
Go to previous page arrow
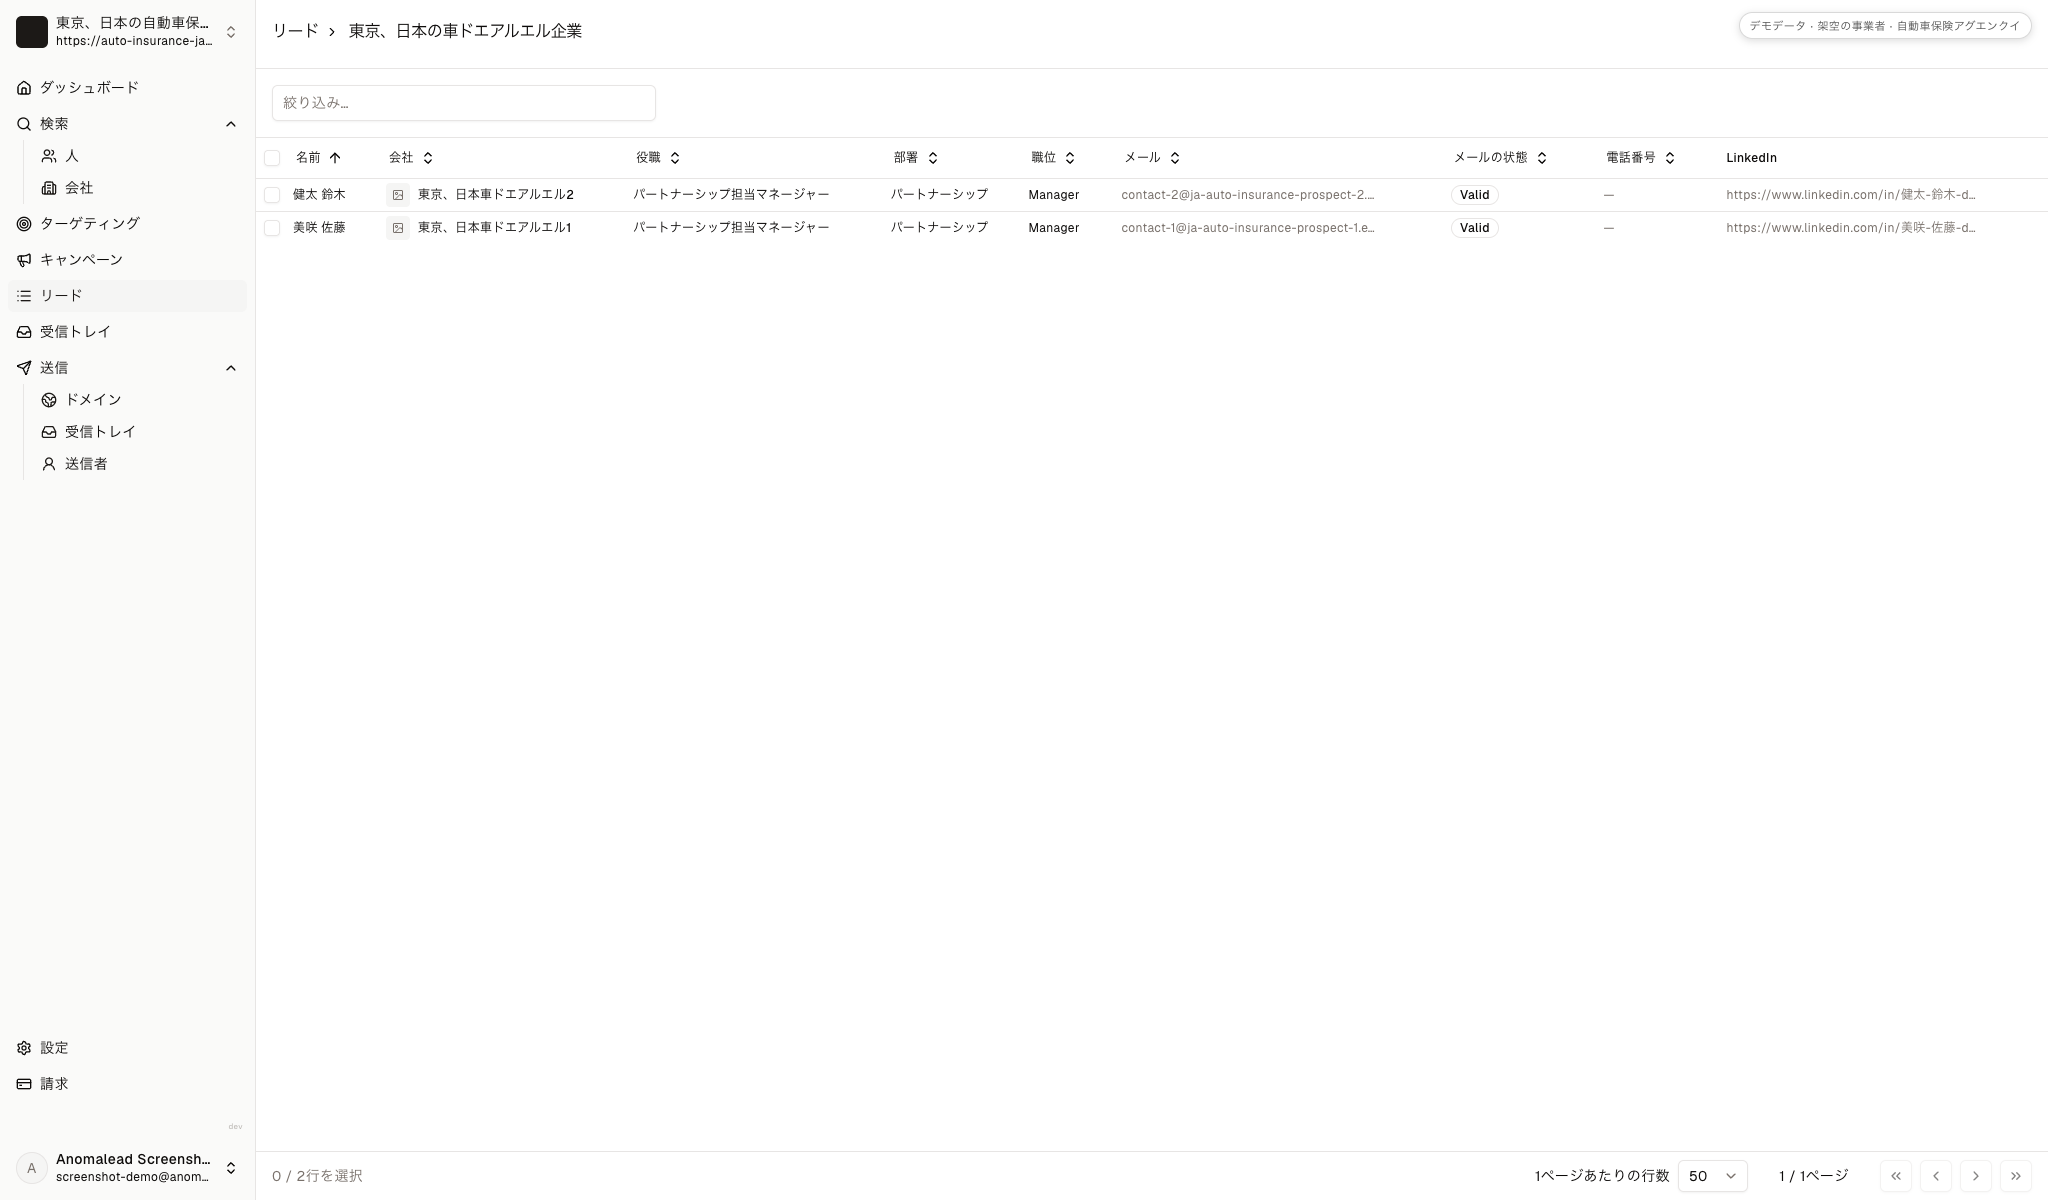[x=1936, y=1176]
